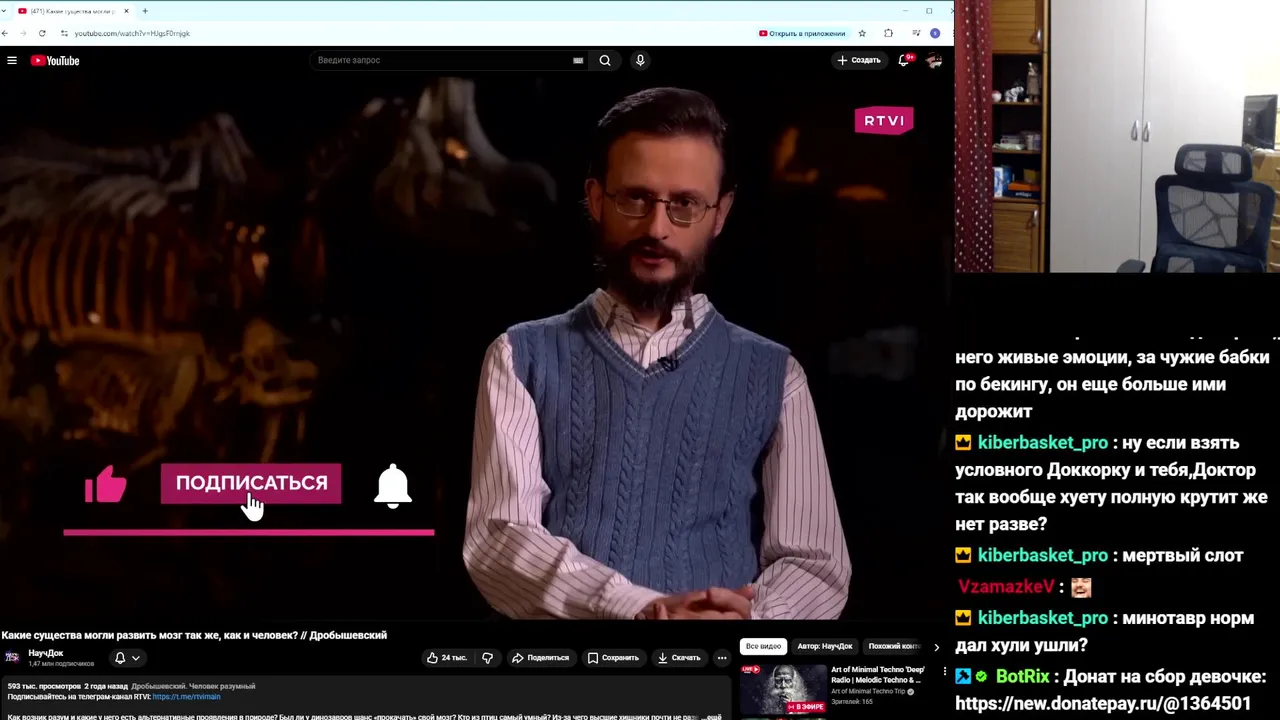Viewport: 1280px width, 720px height.
Task: Start voice search with the microphone icon
Action: (640, 60)
